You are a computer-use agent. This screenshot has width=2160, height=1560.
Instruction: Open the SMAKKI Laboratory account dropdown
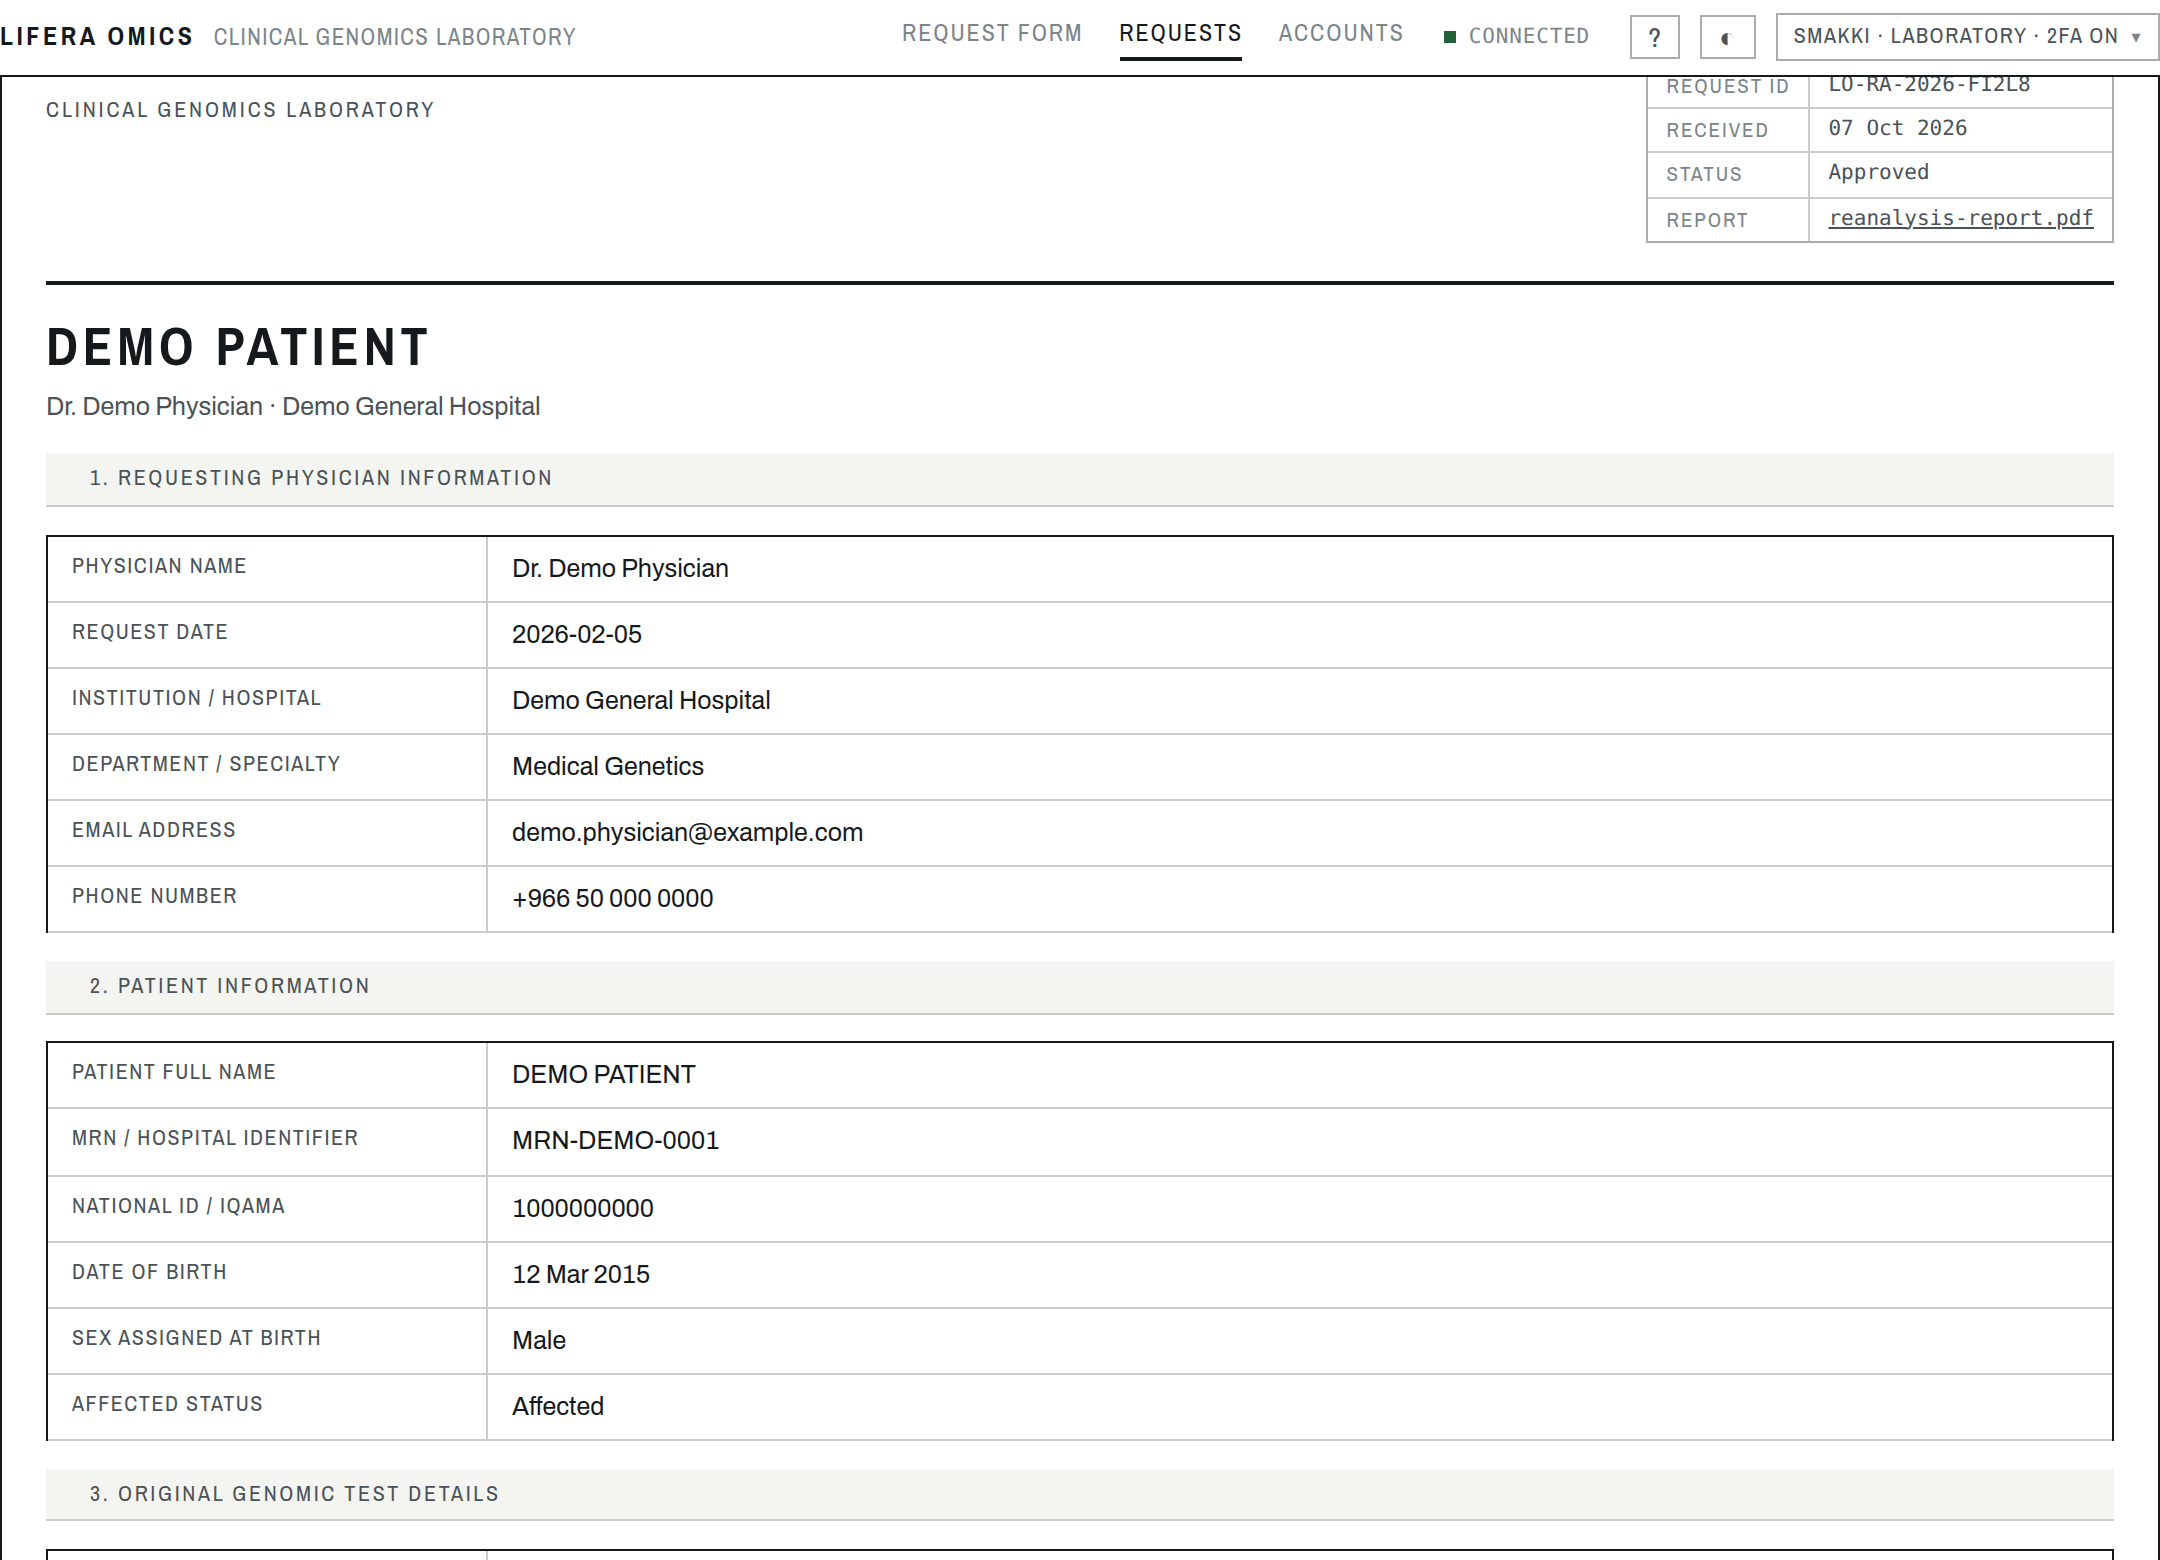pos(1967,37)
